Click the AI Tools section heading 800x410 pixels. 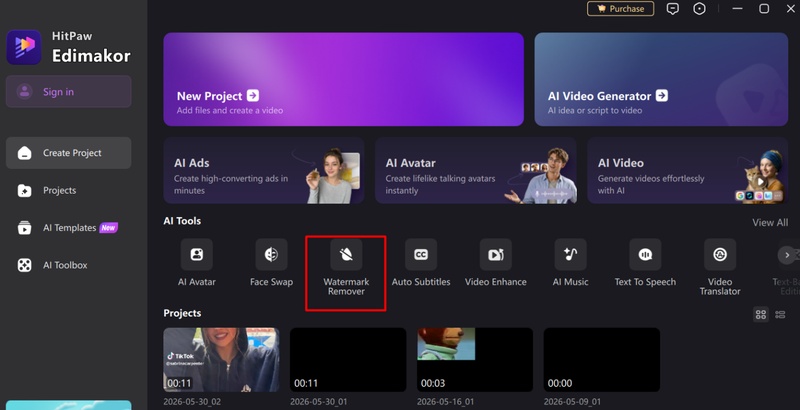[182, 221]
